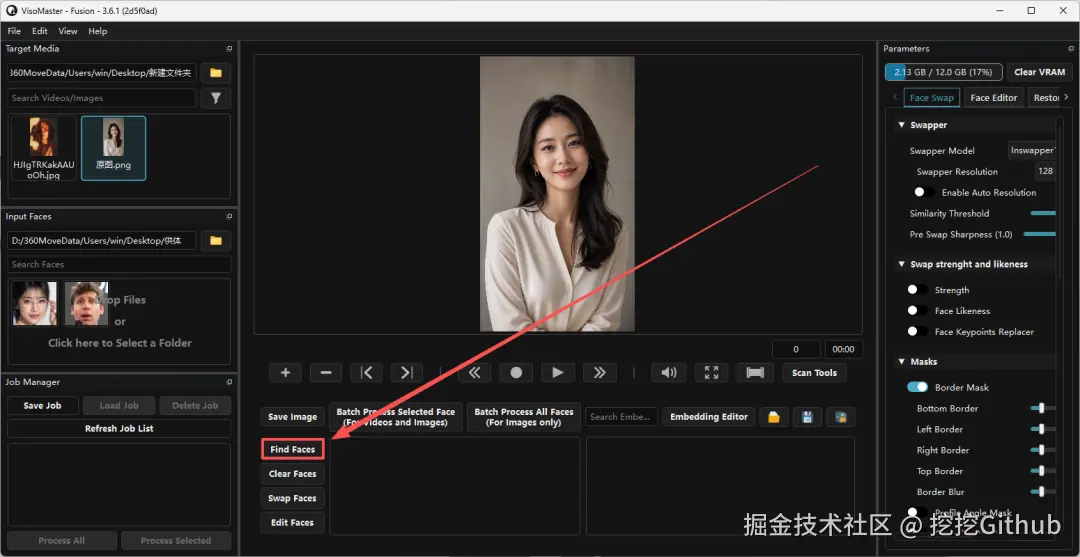Switch to the Face Editor tab

point(993,98)
